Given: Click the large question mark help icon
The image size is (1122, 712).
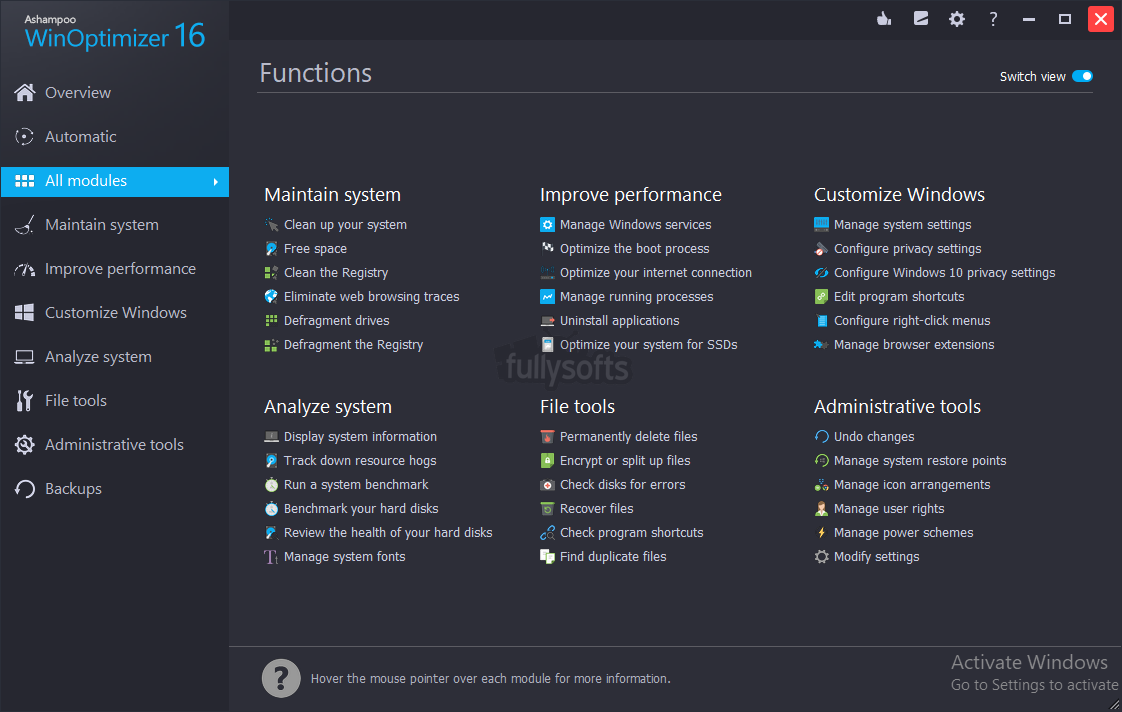Looking at the screenshot, I should pos(281,678).
